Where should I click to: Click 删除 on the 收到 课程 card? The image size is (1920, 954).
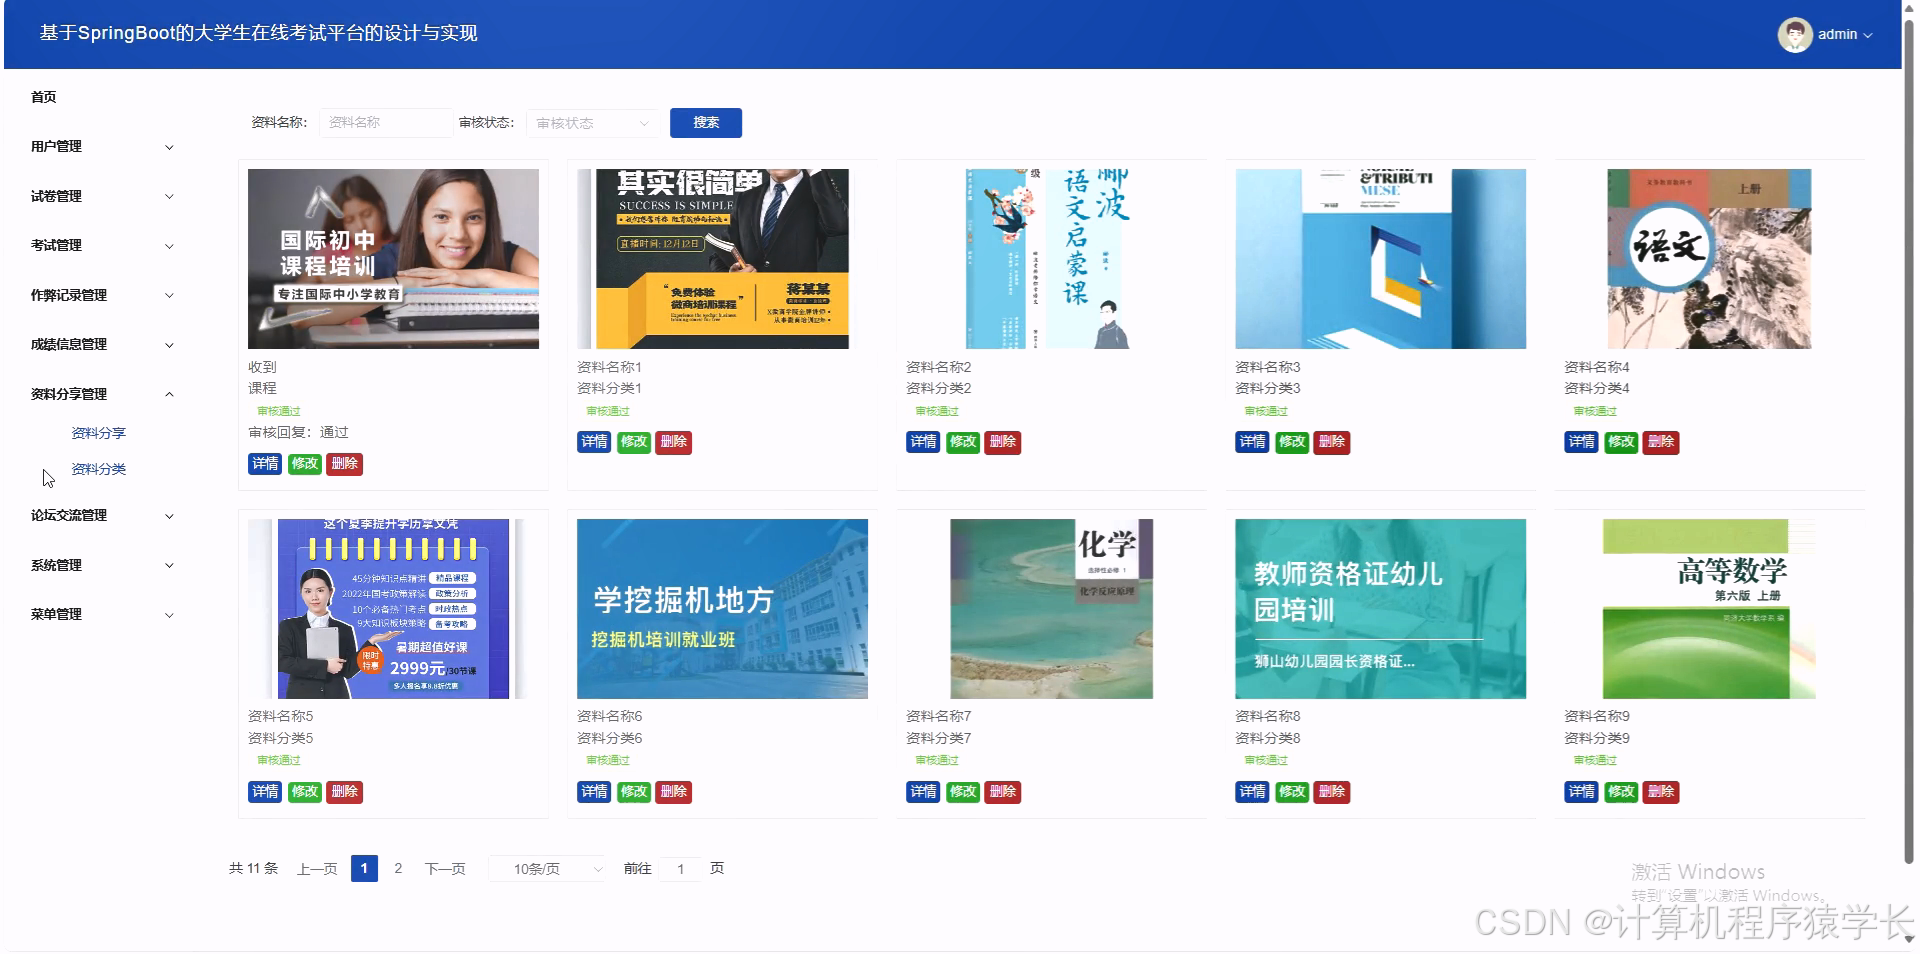[344, 464]
